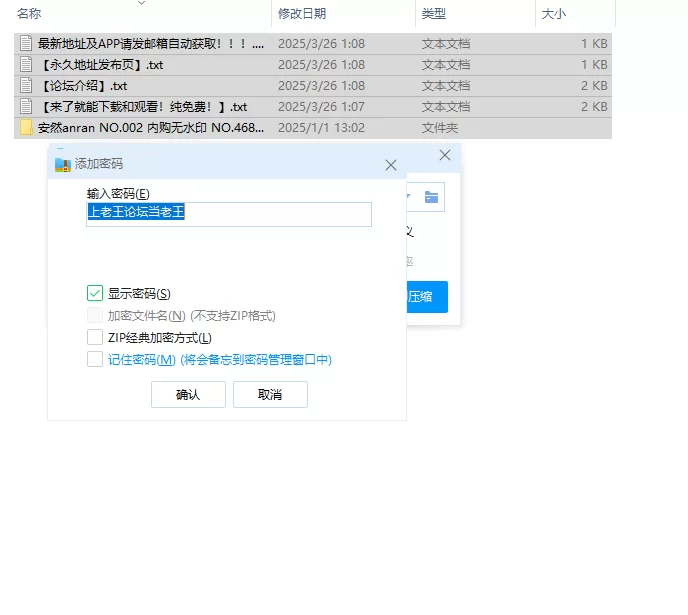The width and height of the screenshot is (688, 615).
Task: Click the folder icon of 安然anran NO.002
Action: 26,128
